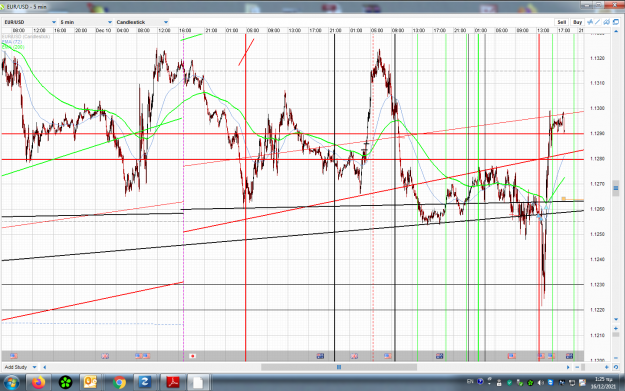Open the Candlestick chart type dropdown

[x=142, y=22]
